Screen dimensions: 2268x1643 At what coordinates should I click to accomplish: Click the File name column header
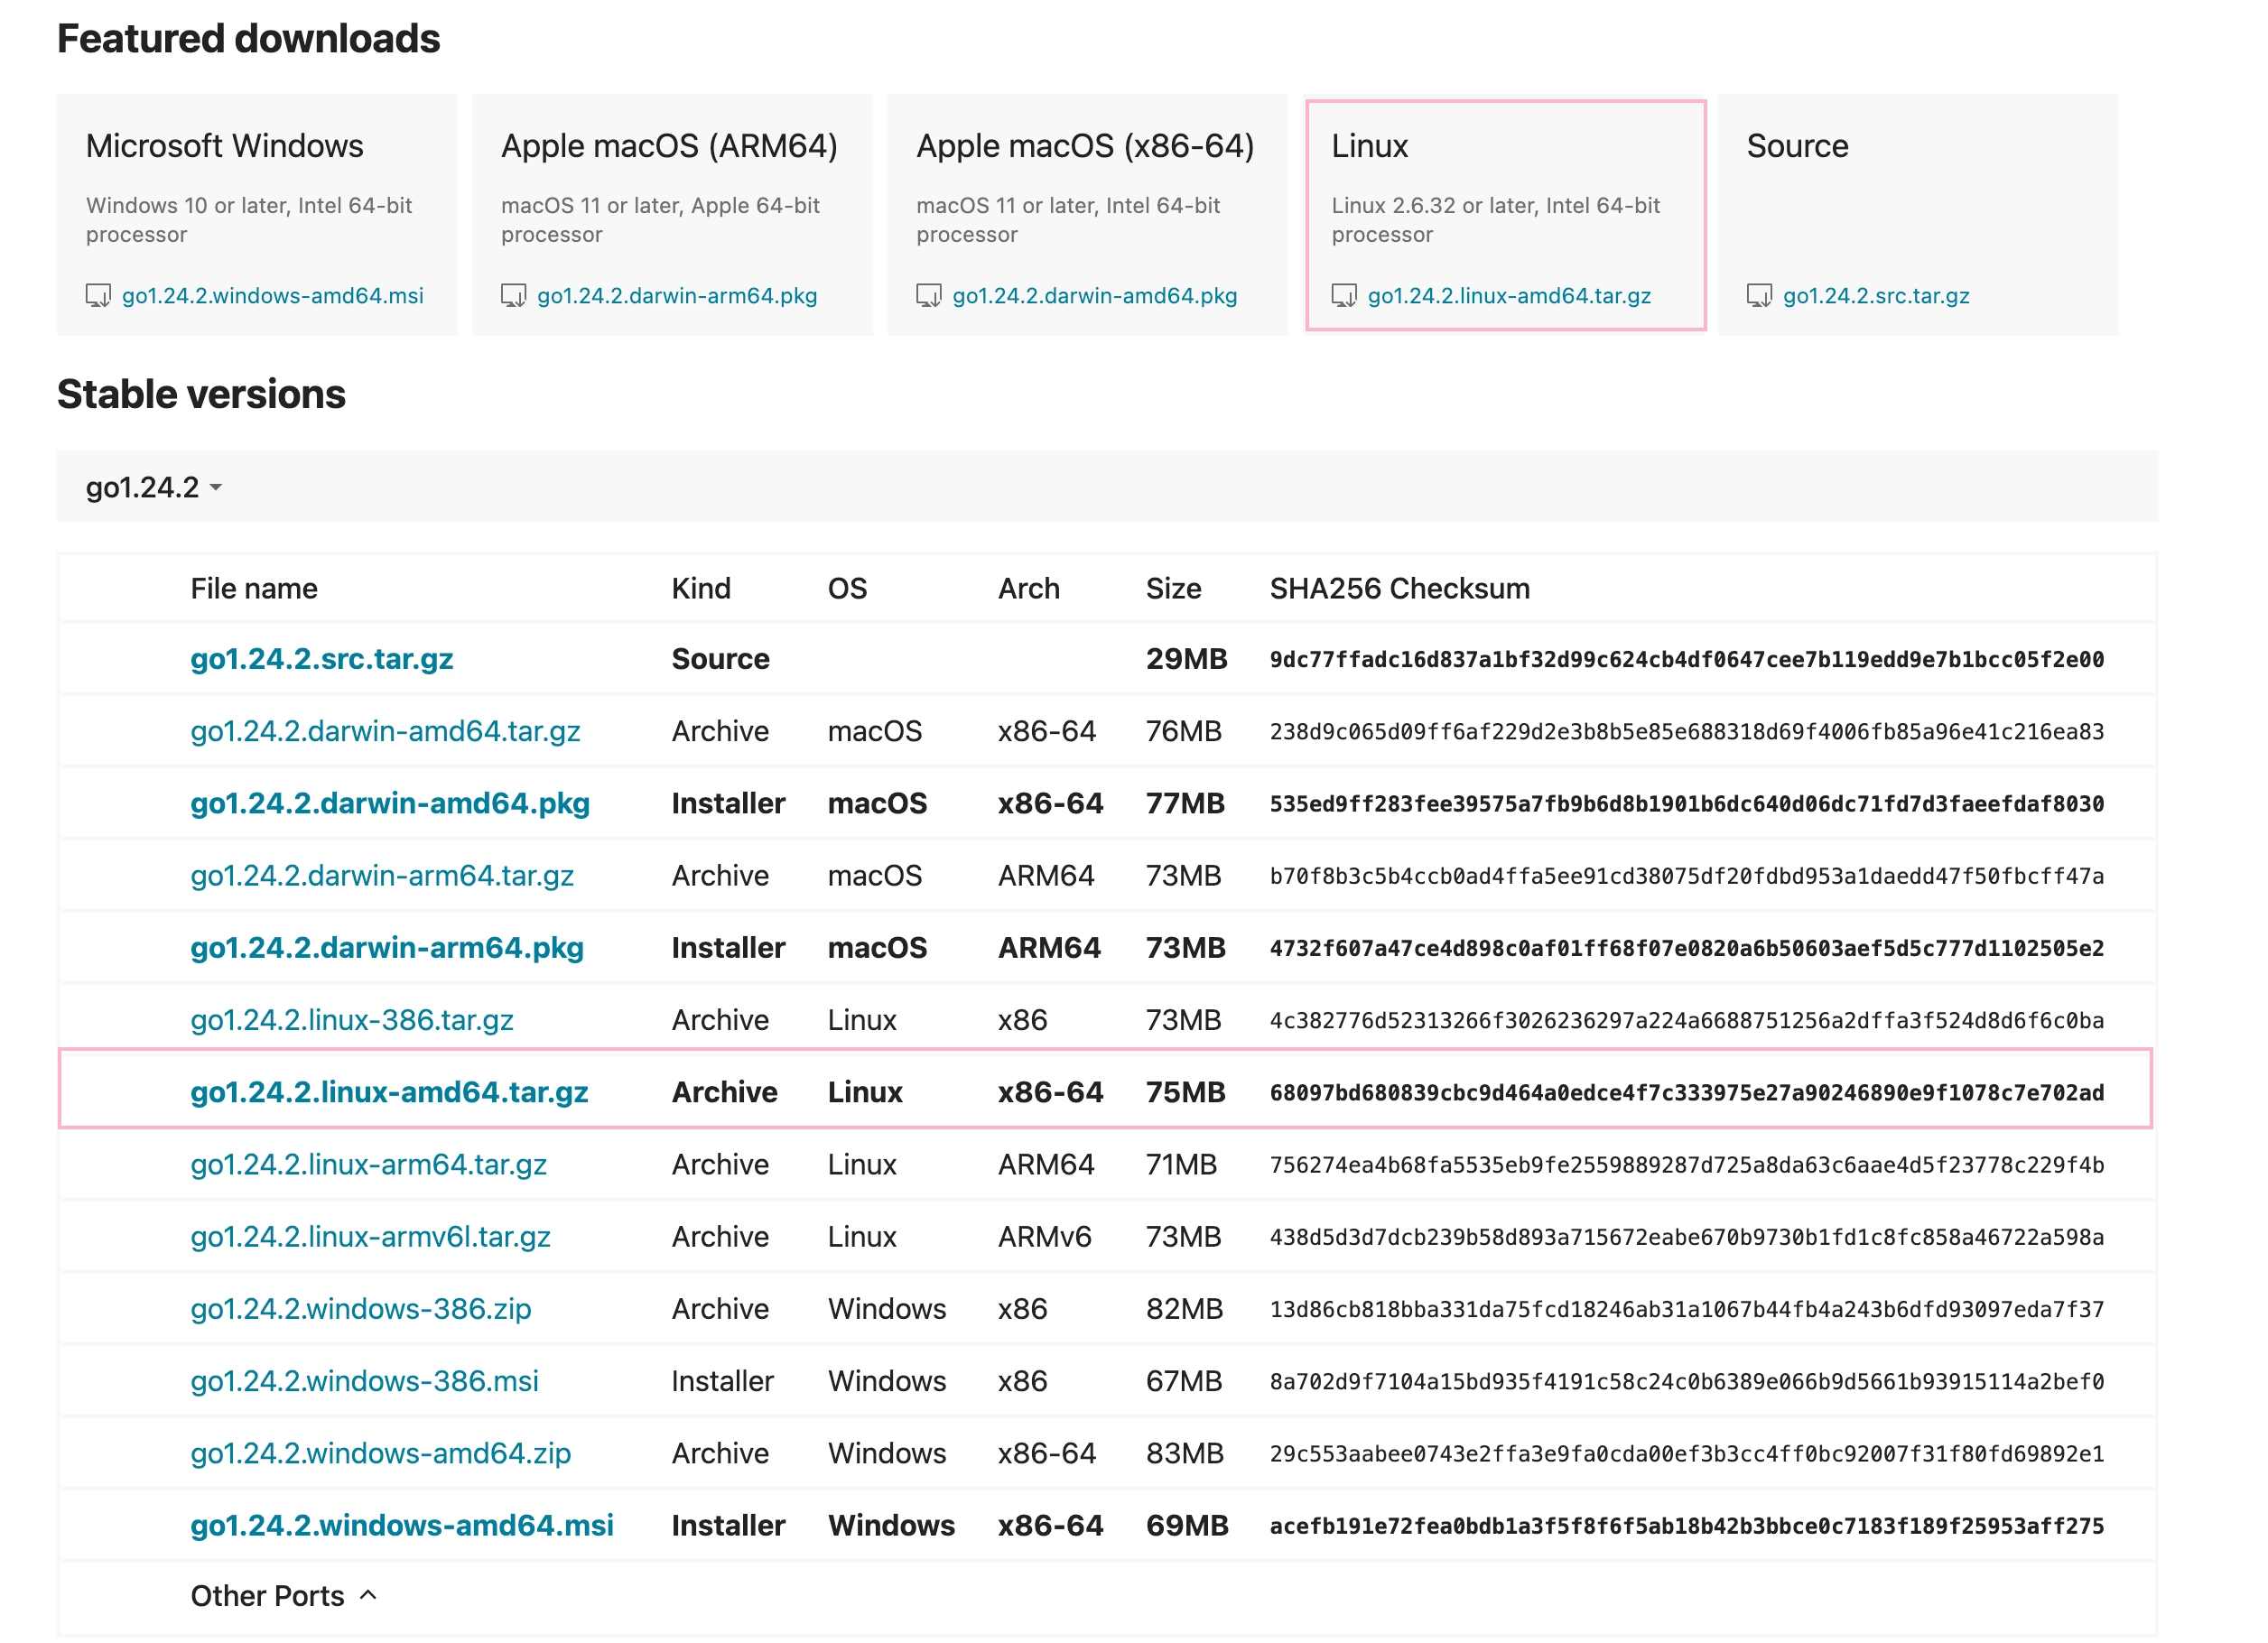coord(254,588)
